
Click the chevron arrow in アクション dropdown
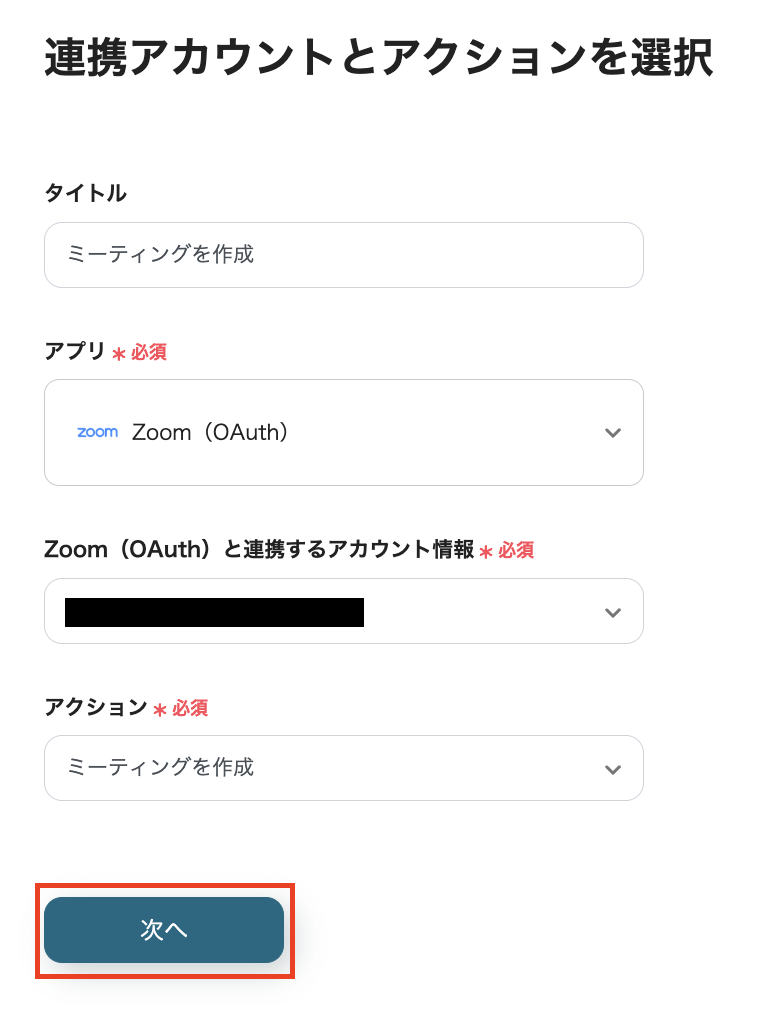(613, 769)
